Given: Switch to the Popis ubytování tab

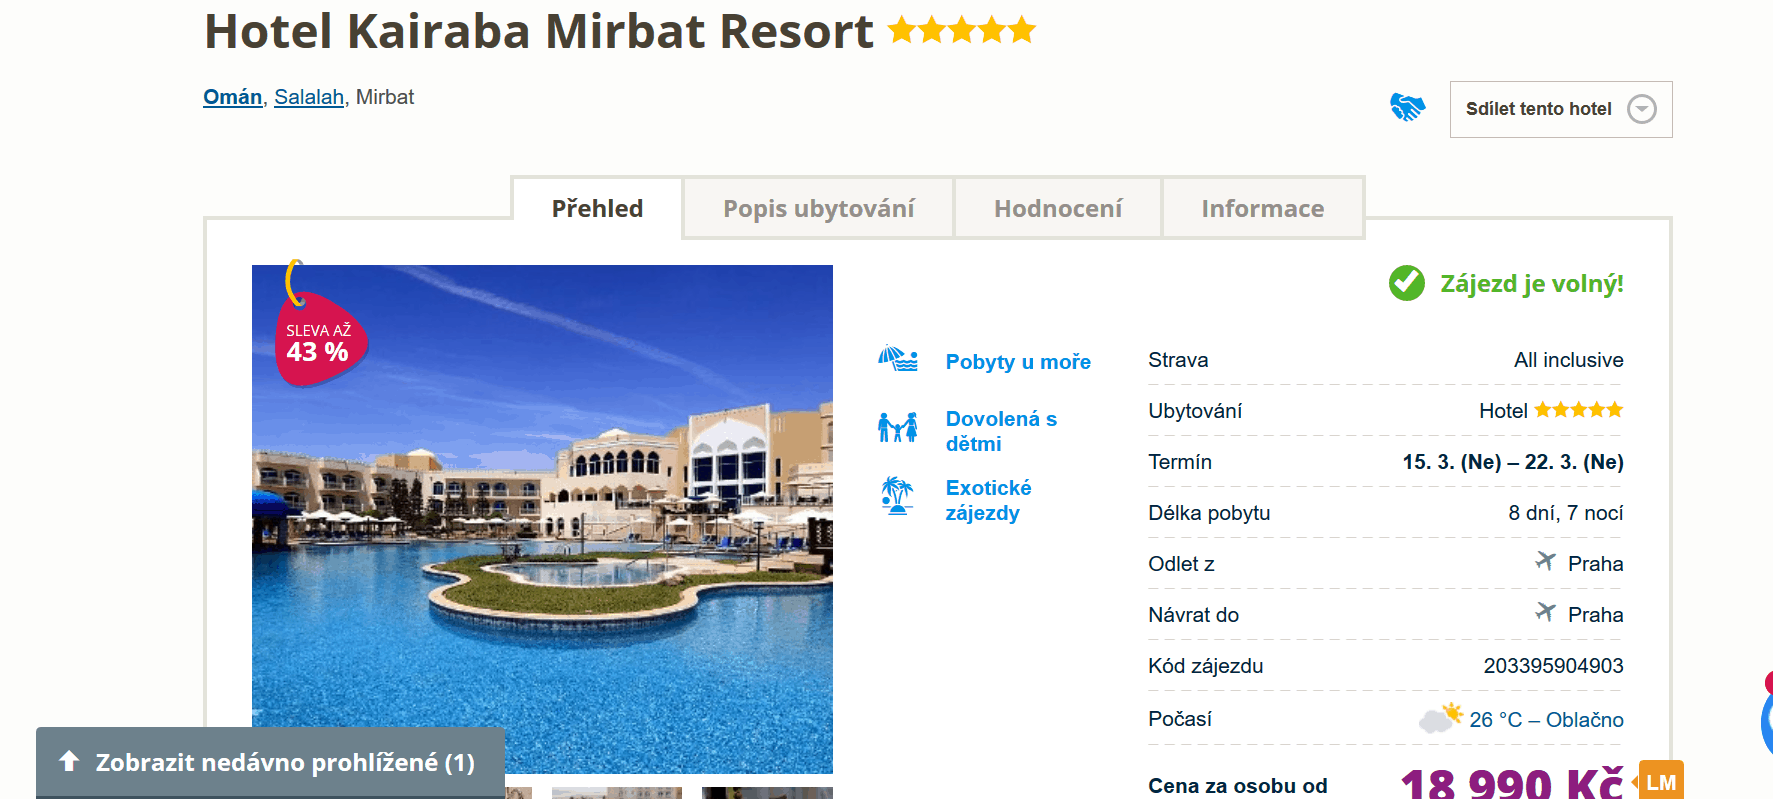Looking at the screenshot, I should 818,208.
